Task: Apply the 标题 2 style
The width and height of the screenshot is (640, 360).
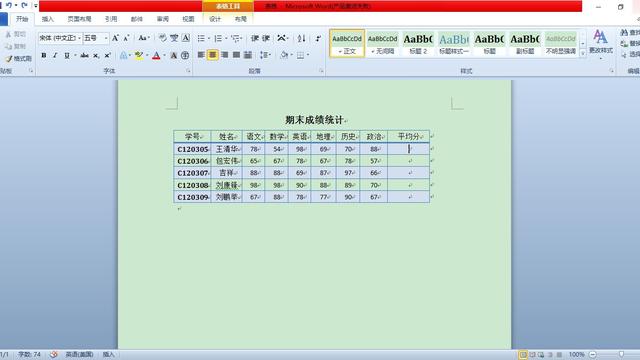Action: coord(418,44)
